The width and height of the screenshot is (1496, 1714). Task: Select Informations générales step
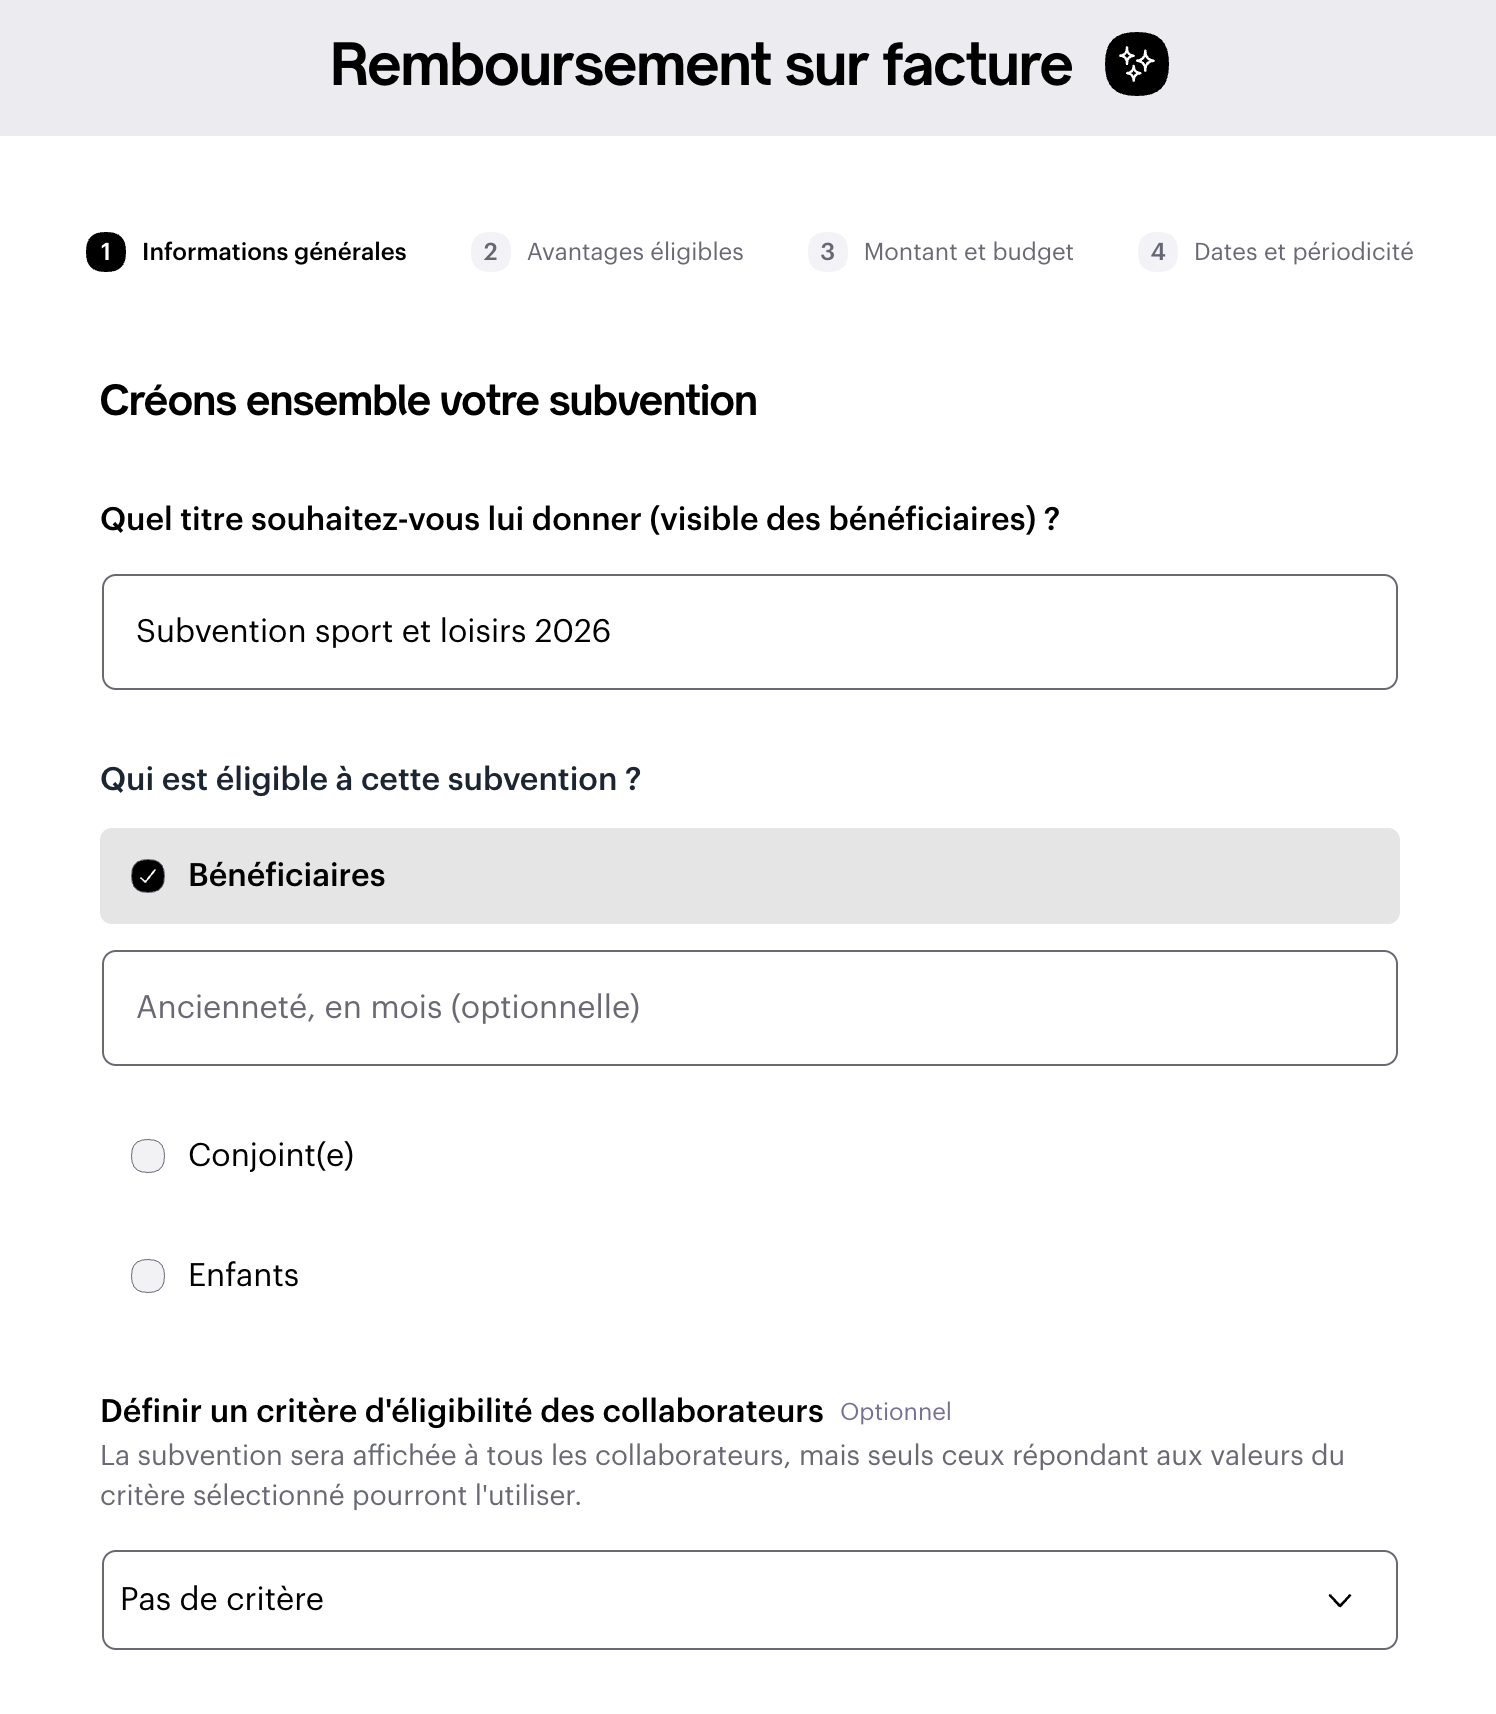[274, 252]
